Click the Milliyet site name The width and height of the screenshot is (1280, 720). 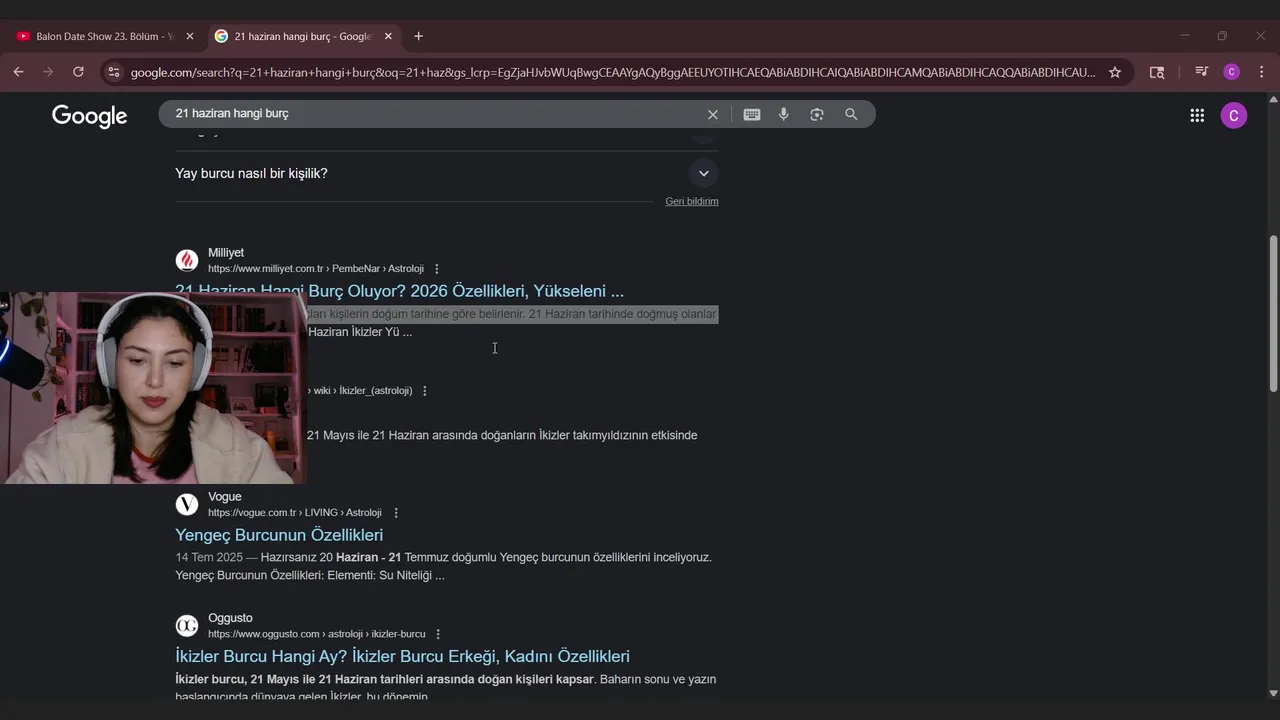(226, 253)
